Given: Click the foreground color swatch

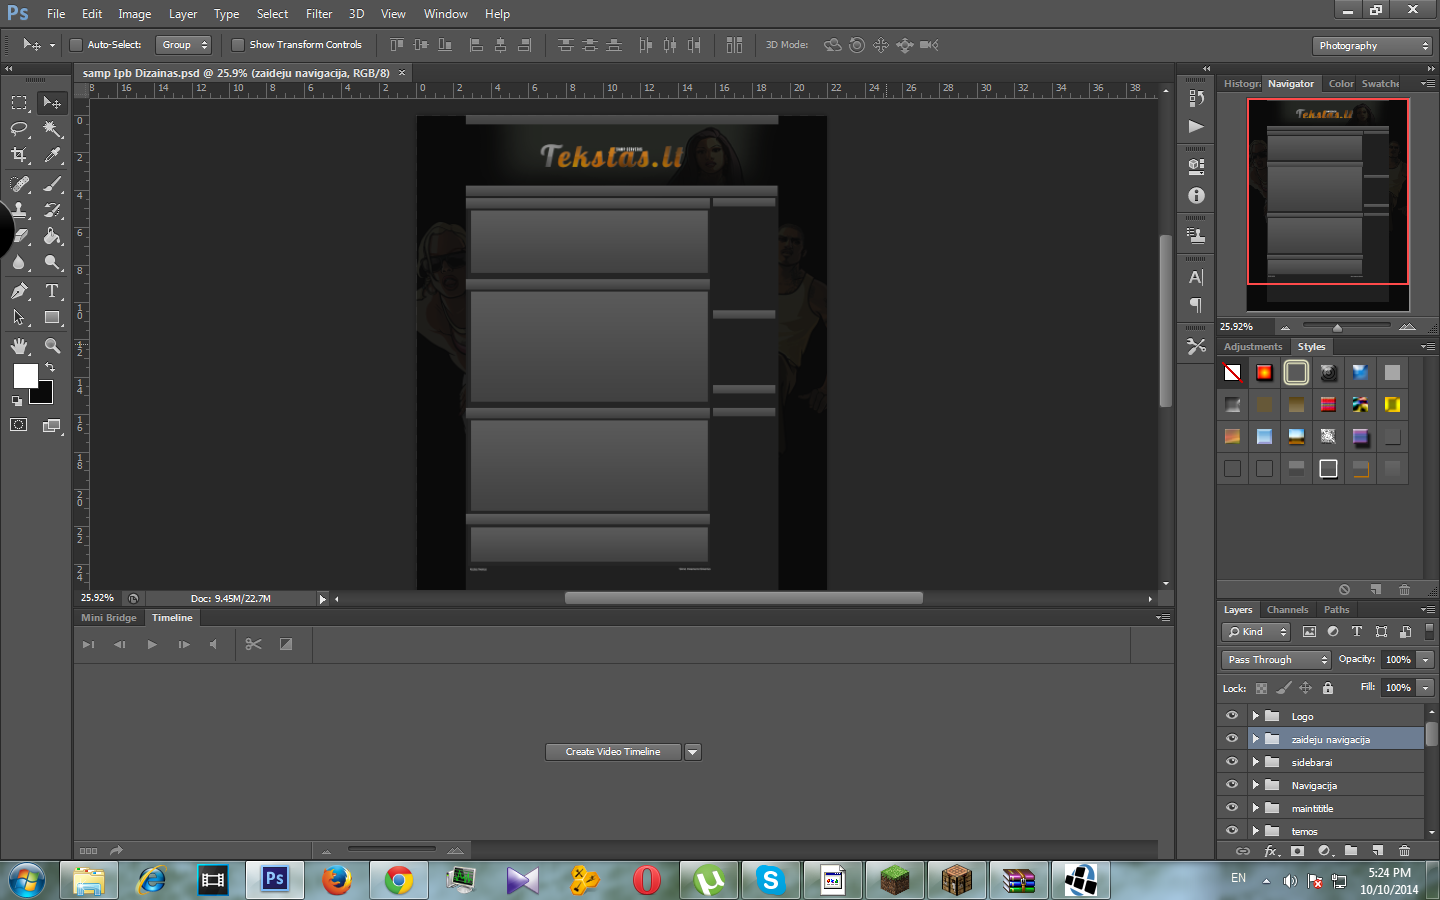Looking at the screenshot, I should tap(25, 375).
